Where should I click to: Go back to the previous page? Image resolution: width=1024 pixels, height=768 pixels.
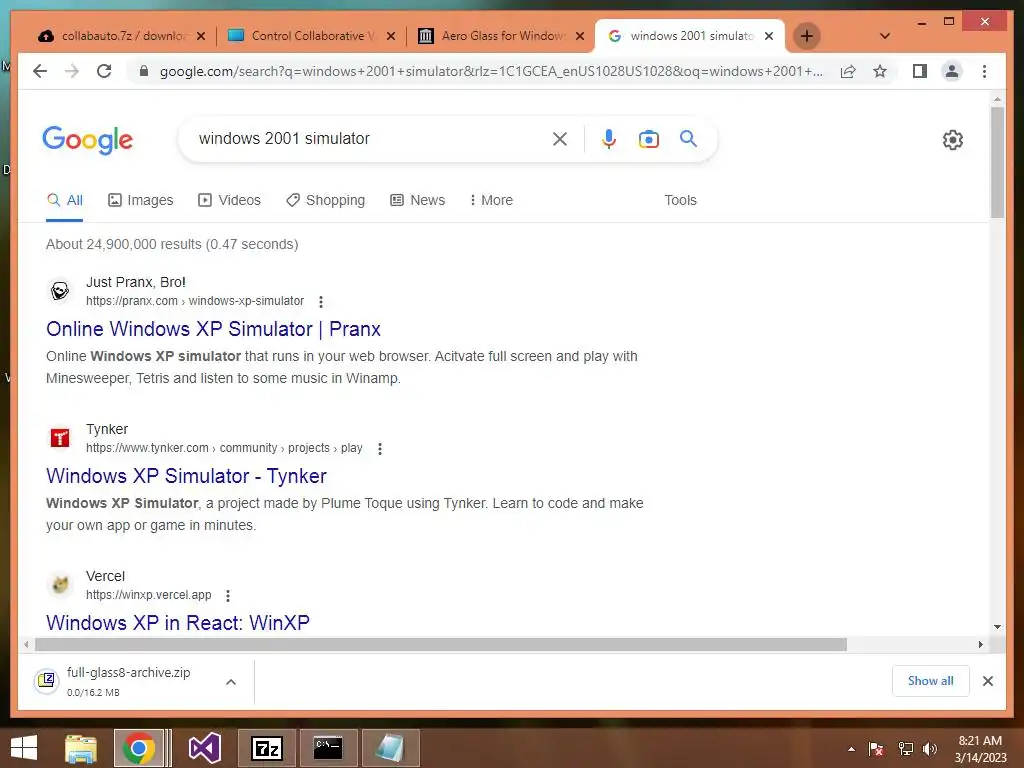(40, 71)
